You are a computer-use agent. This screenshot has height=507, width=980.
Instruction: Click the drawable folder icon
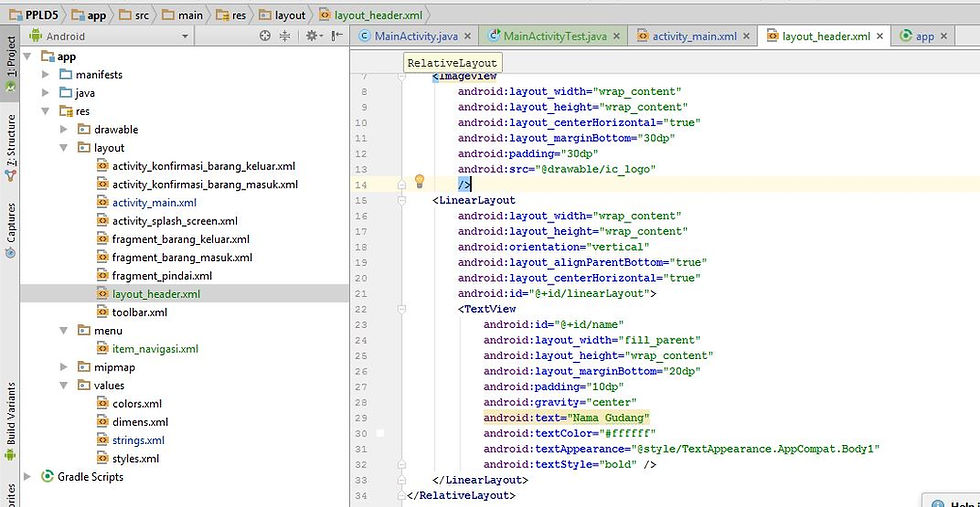(84, 129)
